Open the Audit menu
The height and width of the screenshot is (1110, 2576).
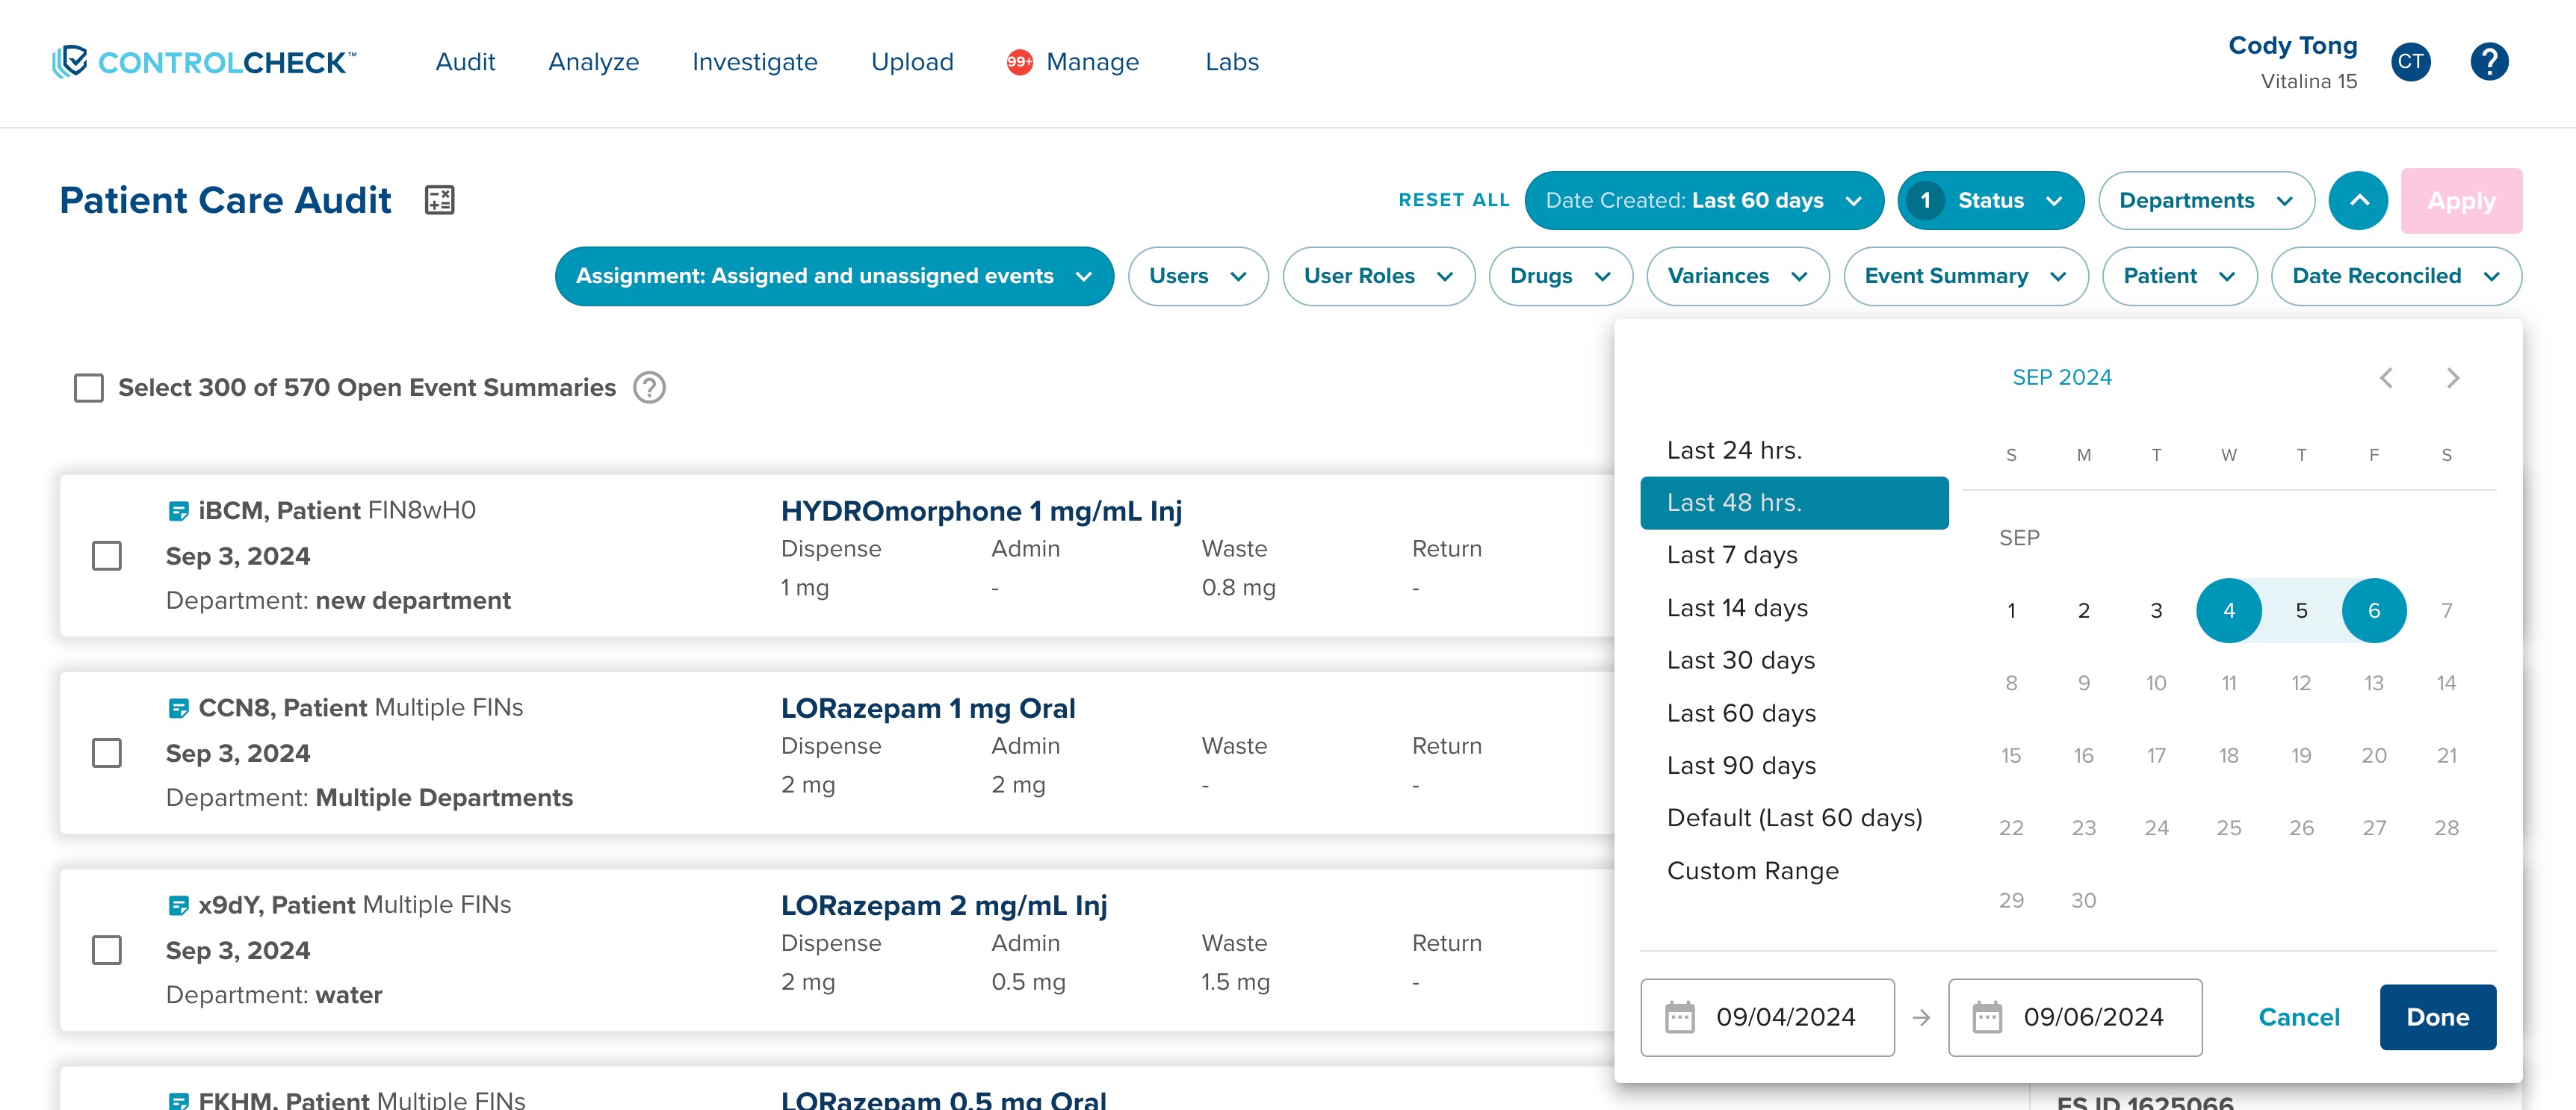465,62
